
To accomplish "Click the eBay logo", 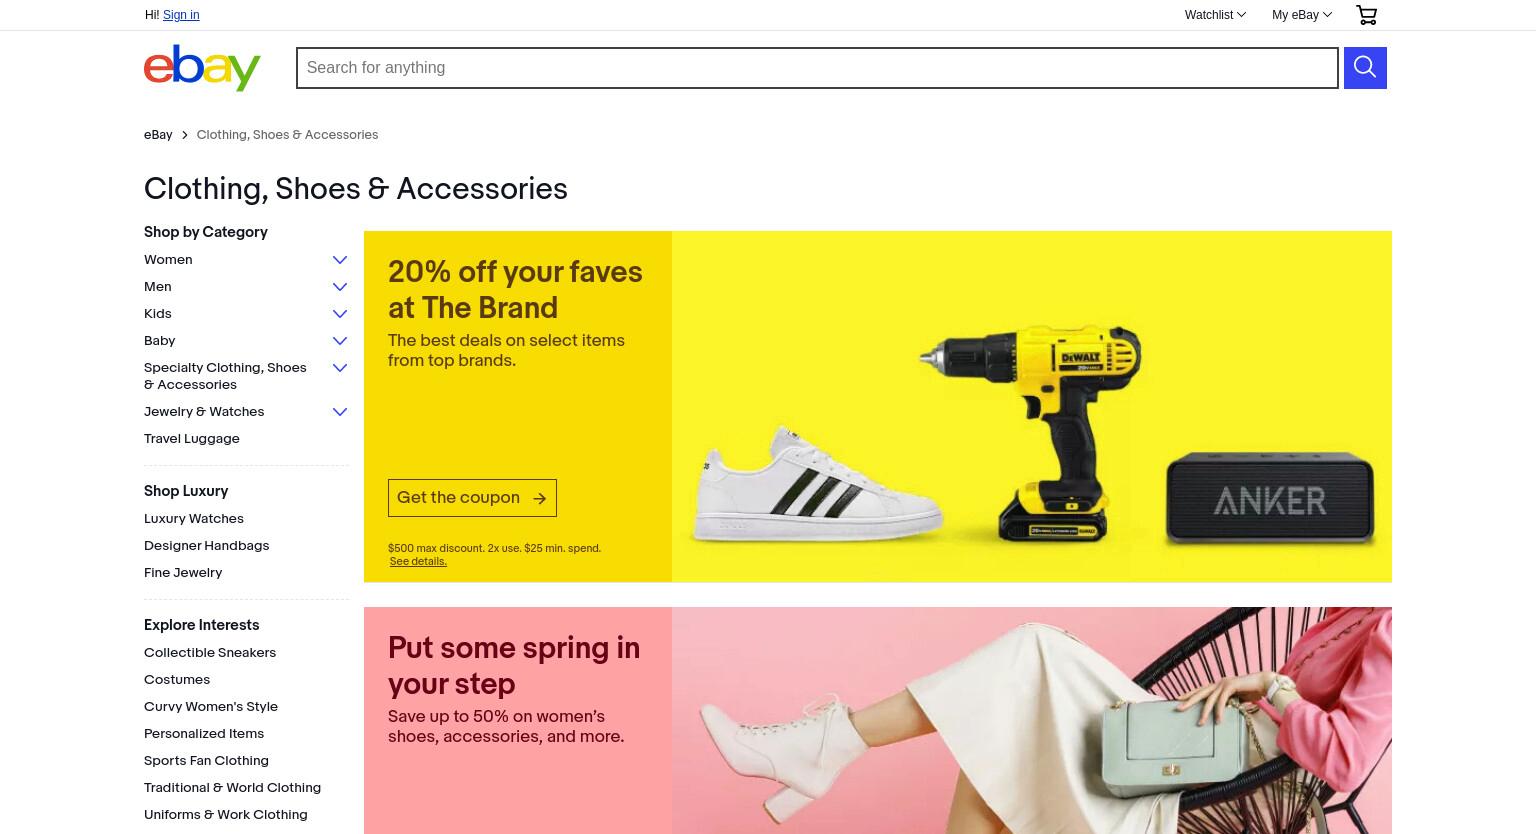I will tap(202, 68).
